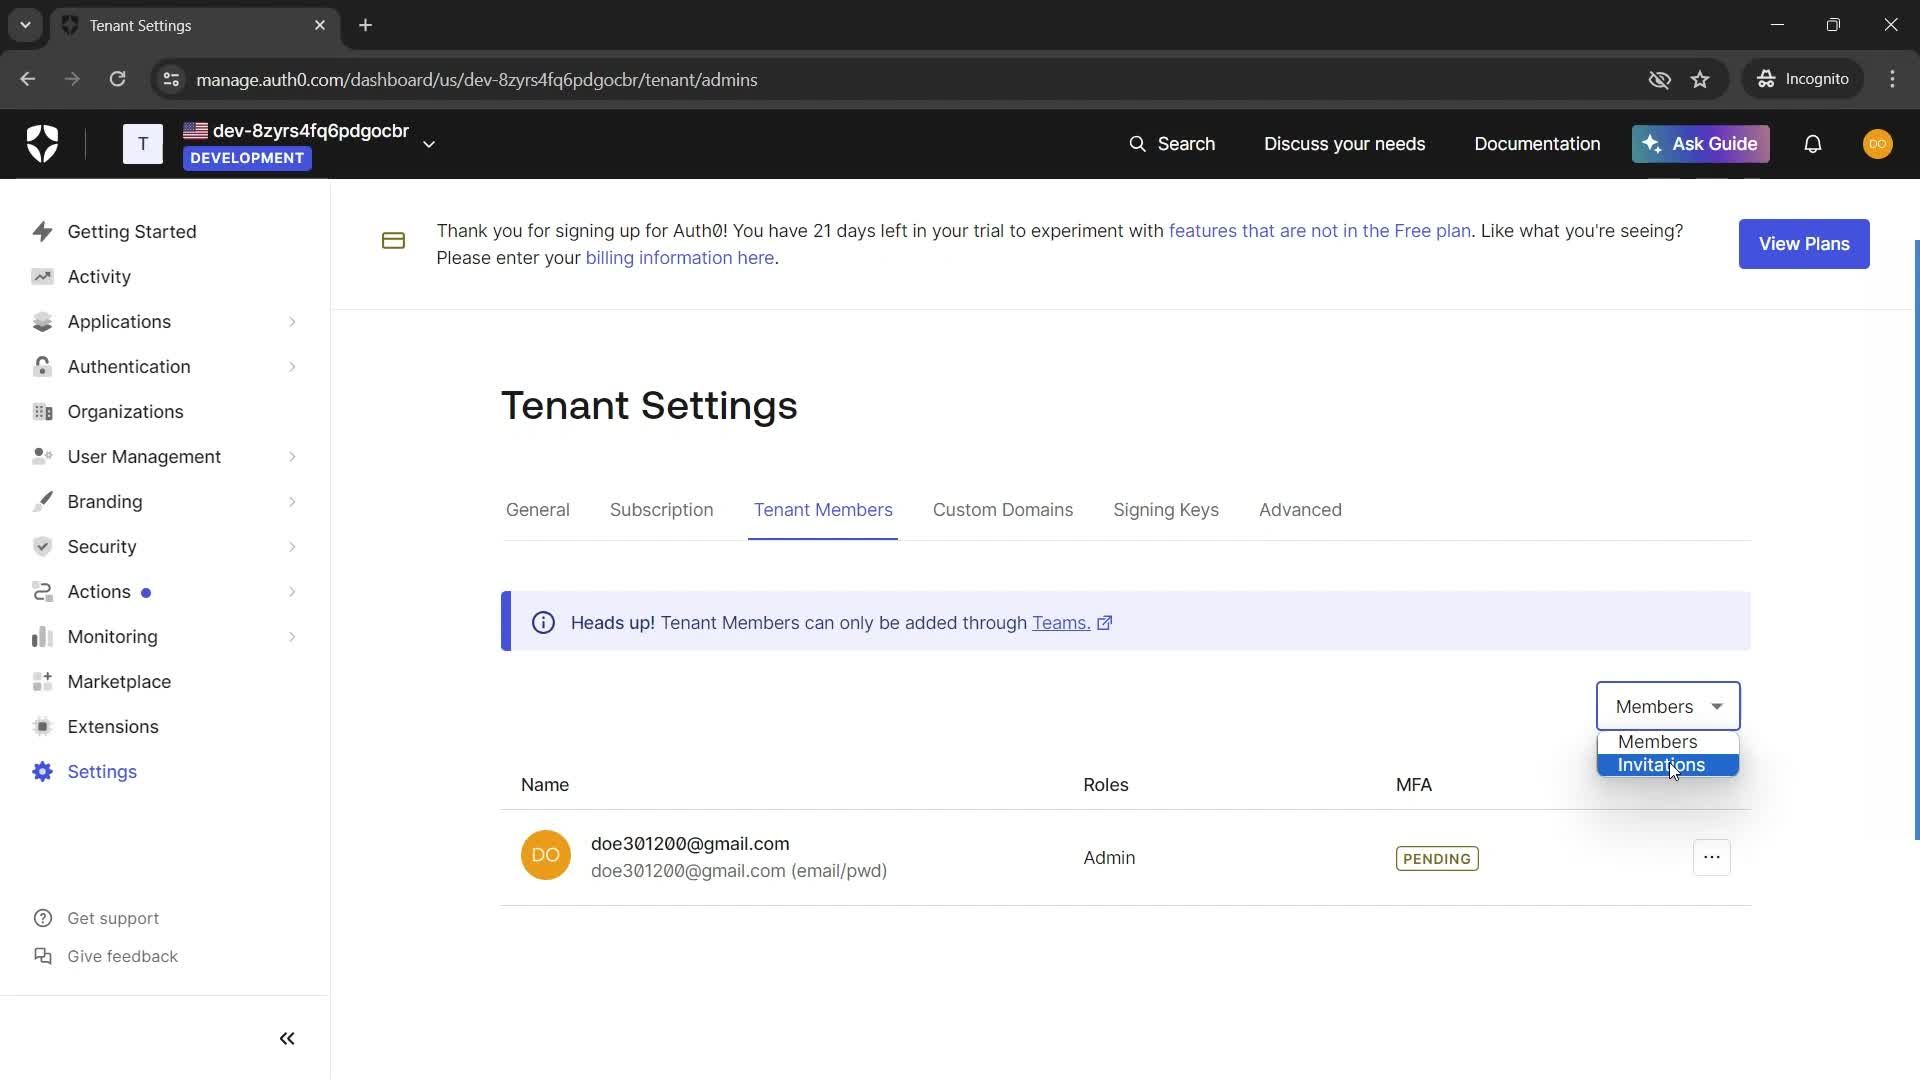Expand the Applications submenu arrow
This screenshot has height=1080, width=1920.
point(292,322)
